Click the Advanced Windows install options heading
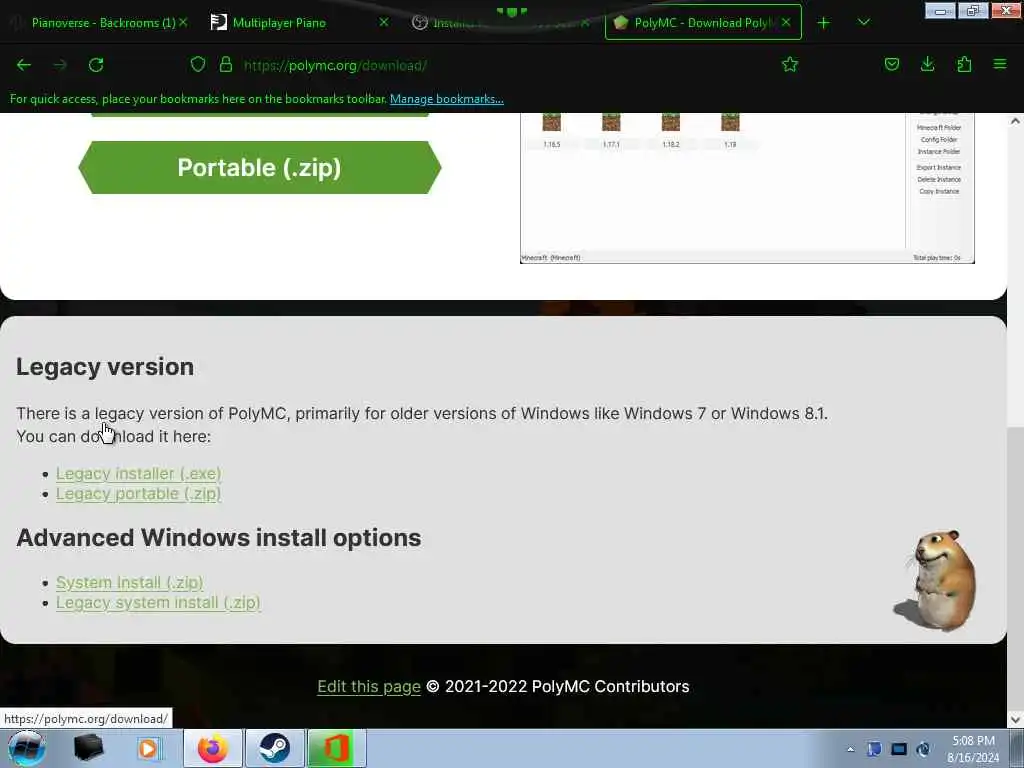This screenshot has width=1024, height=768. (219, 538)
